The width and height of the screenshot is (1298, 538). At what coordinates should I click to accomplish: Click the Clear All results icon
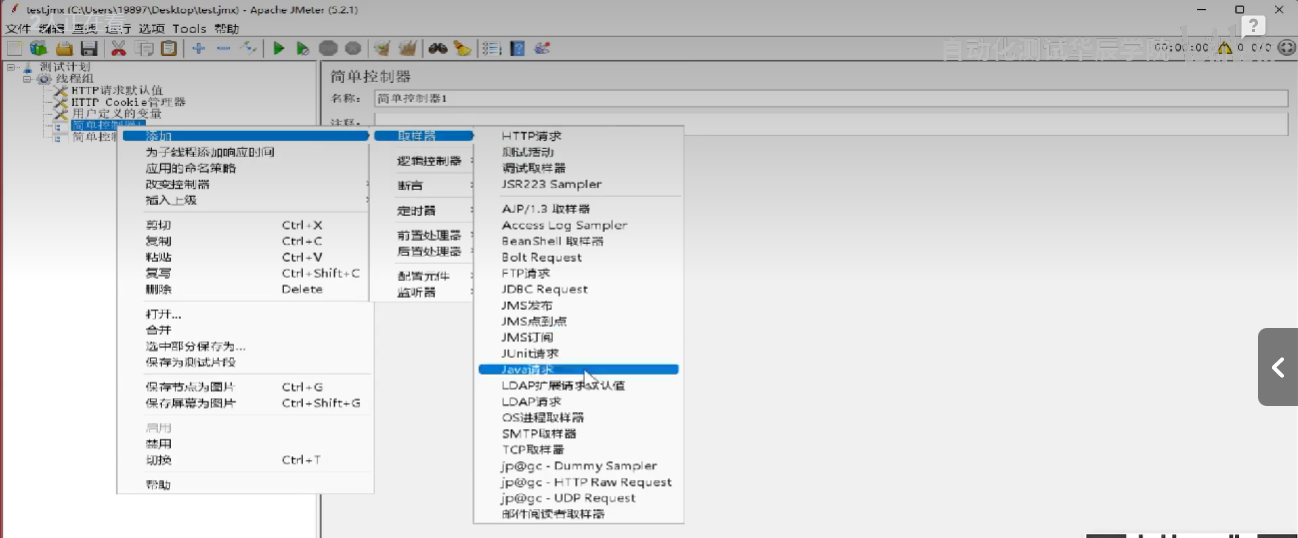tap(407, 48)
